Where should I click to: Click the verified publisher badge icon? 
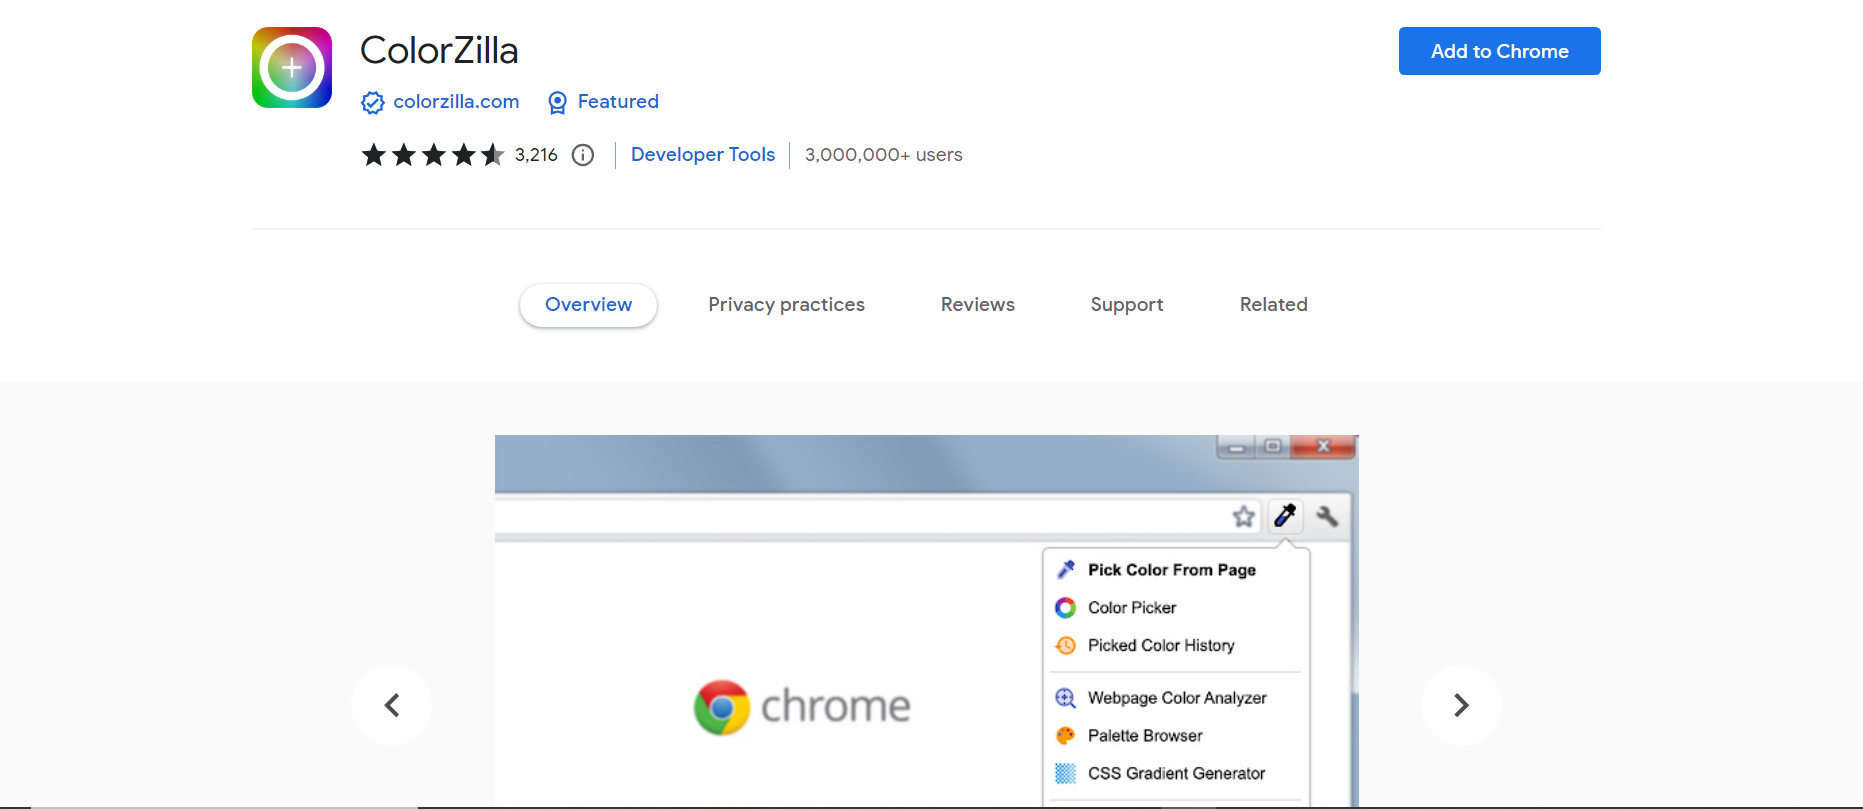click(x=373, y=102)
